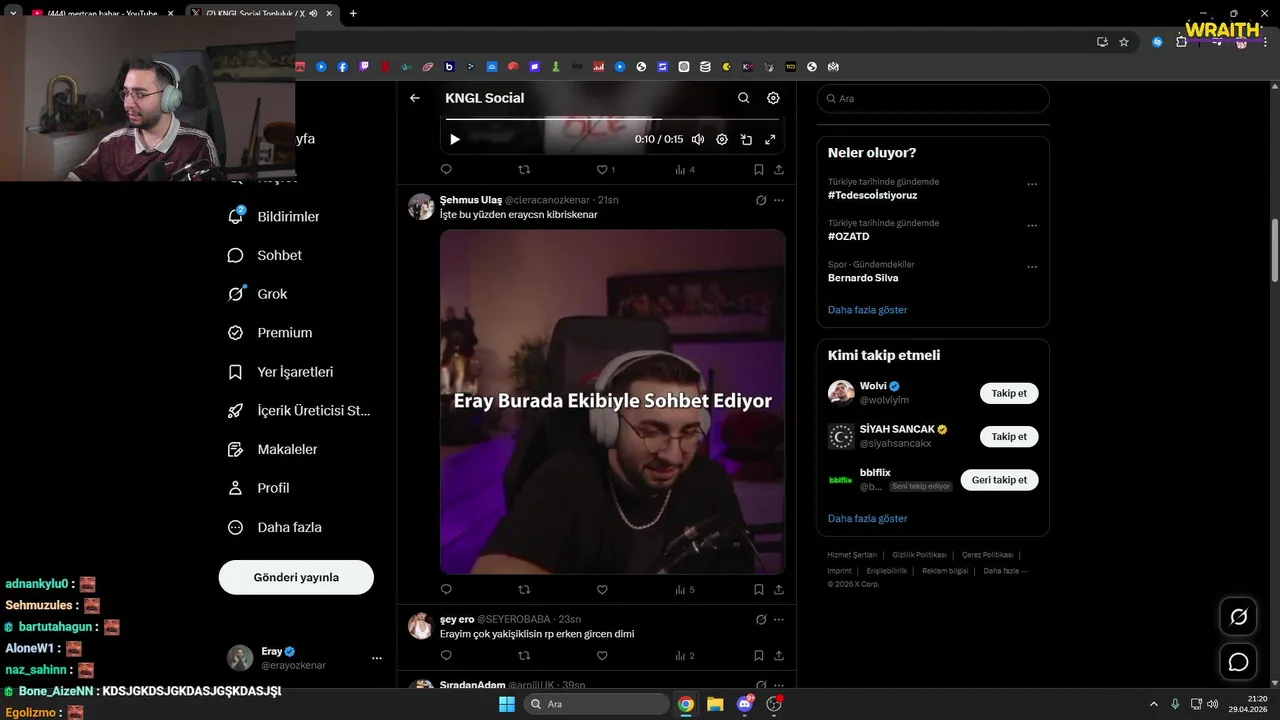Open a new browser tab
This screenshot has height=720, width=1280.
(x=353, y=13)
